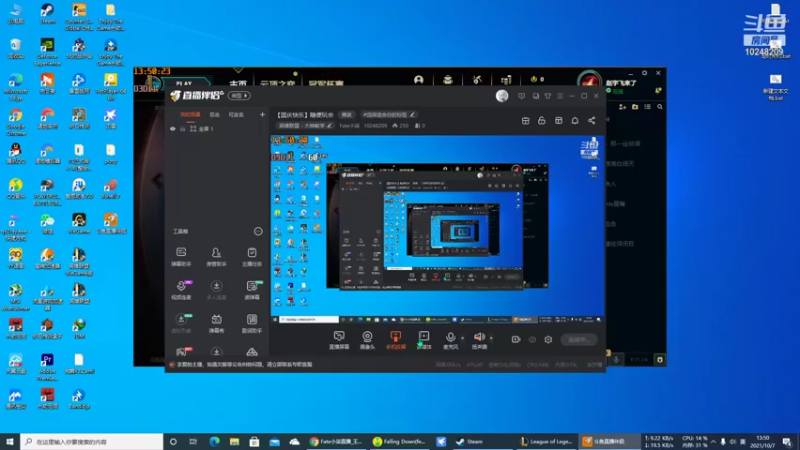This screenshot has width=800, height=450.
Task: Open 歌词助手 tool in the toolbox
Action: click(x=252, y=323)
